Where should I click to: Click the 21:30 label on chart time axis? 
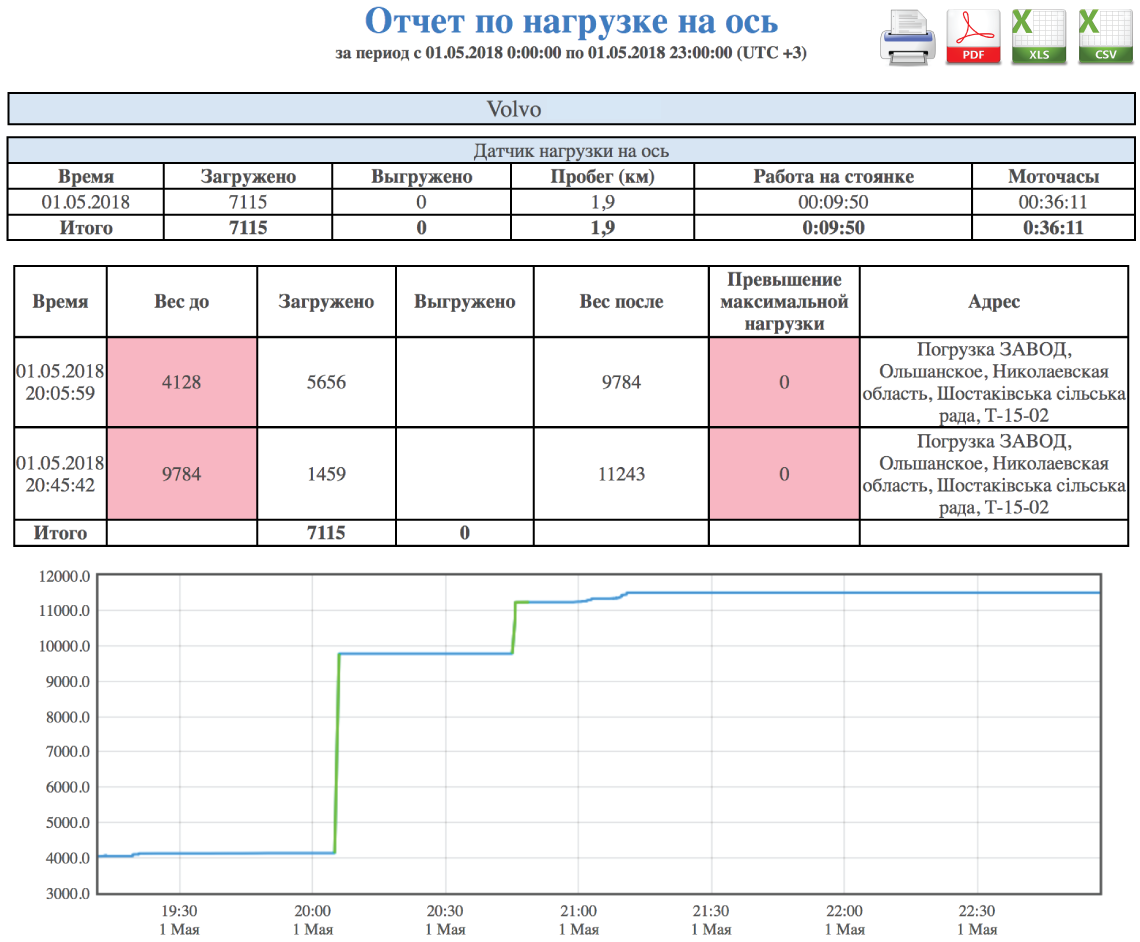coord(711,912)
